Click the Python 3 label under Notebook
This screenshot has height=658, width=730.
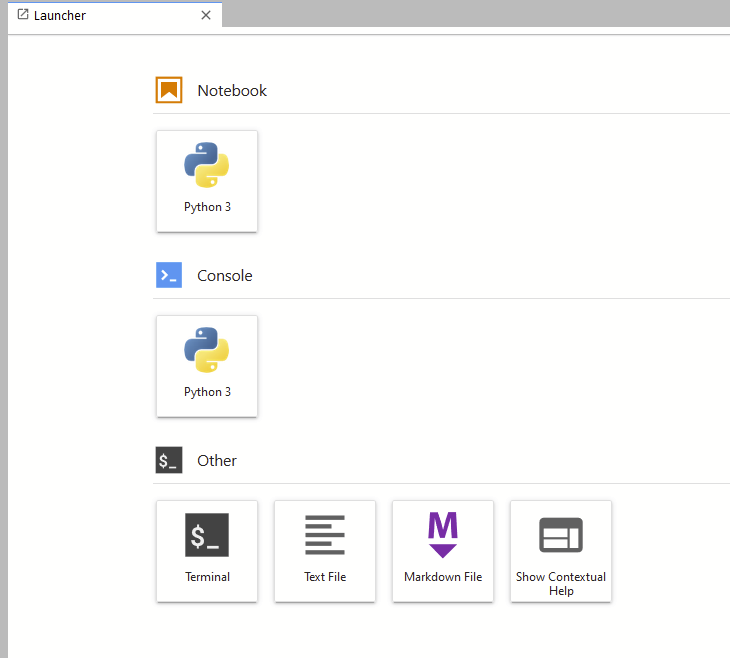pos(207,207)
